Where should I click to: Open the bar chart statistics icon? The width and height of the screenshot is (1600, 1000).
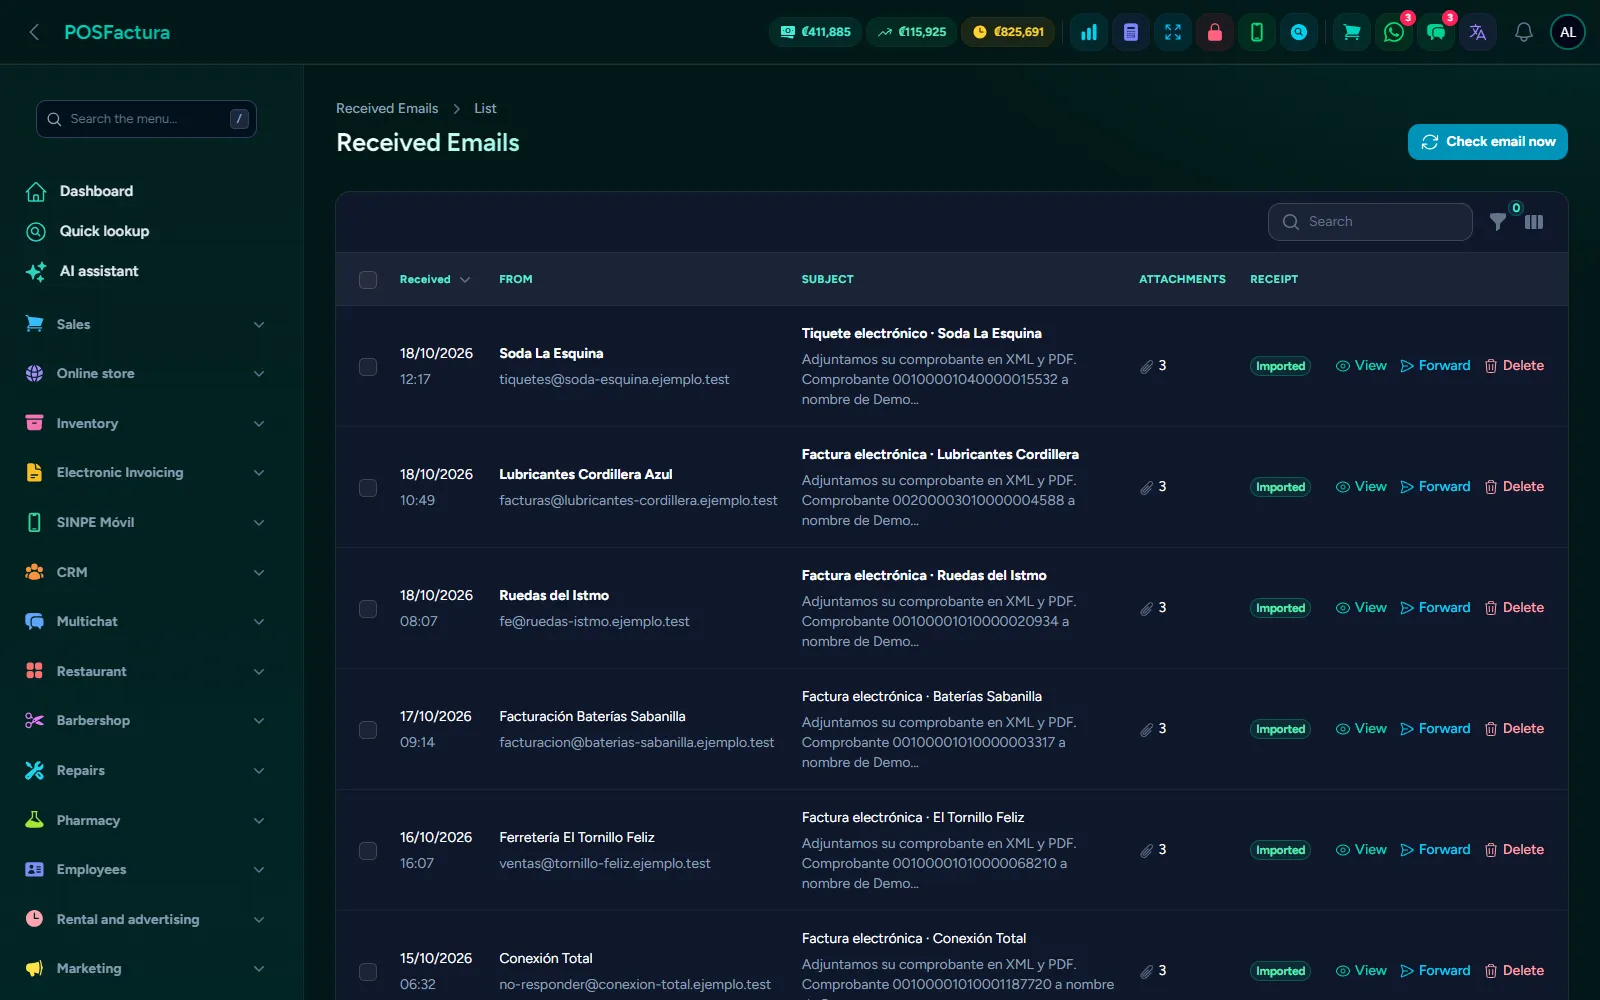coord(1089,32)
